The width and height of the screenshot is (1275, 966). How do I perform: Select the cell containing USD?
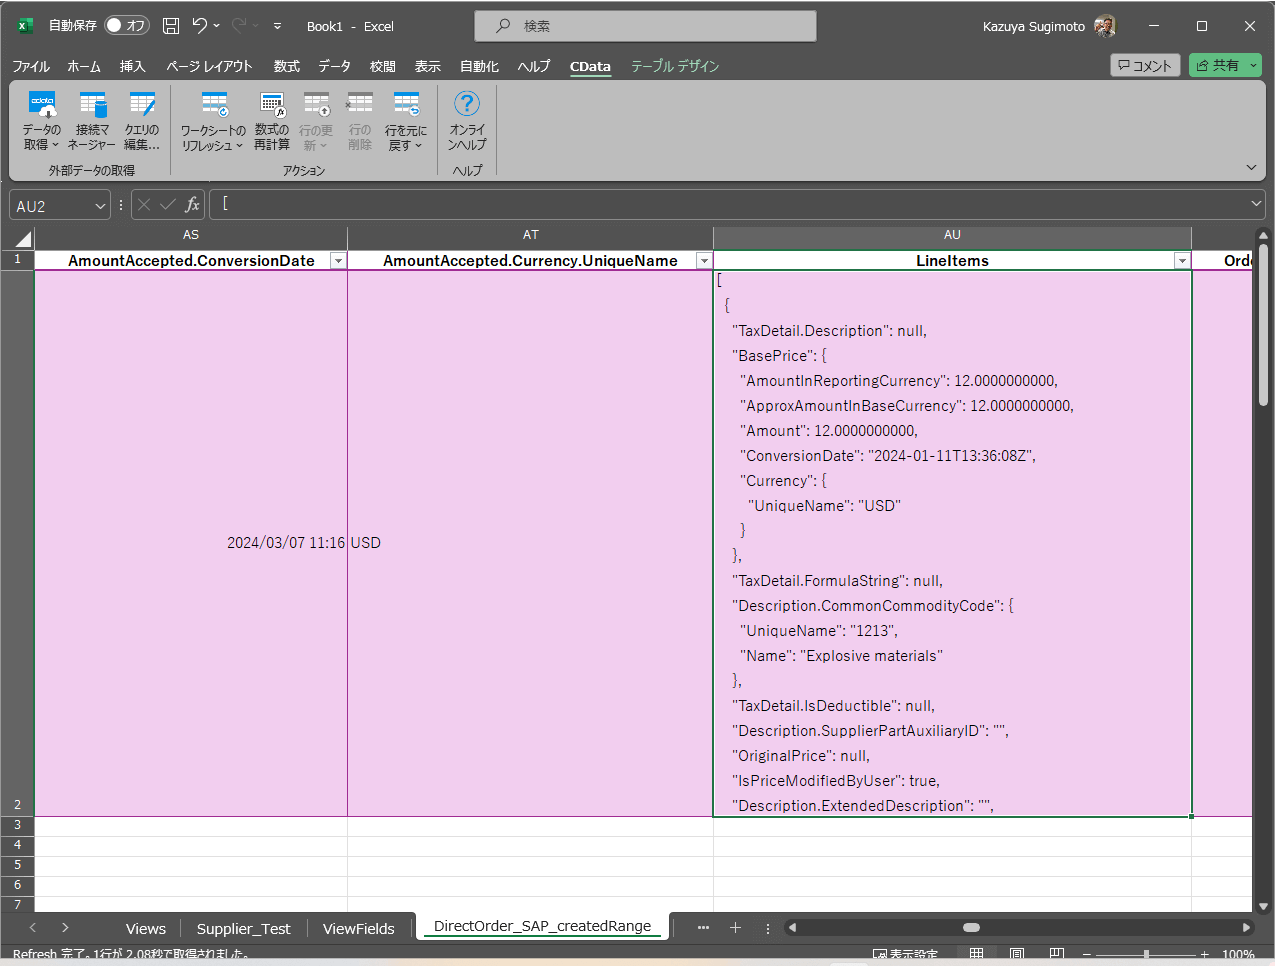[x=530, y=543]
